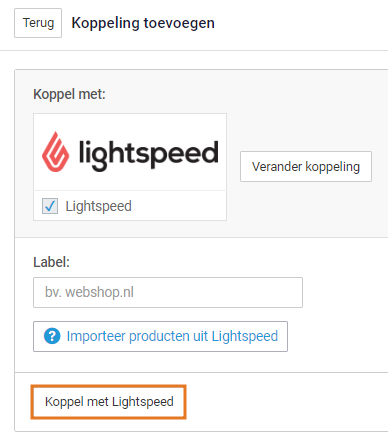Click the black lightspeed wordmark logo
Screen dimensions: 388x439
tap(149, 155)
